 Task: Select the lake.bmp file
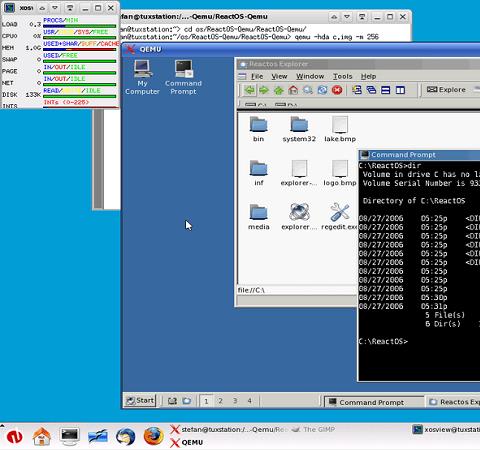pos(340,129)
